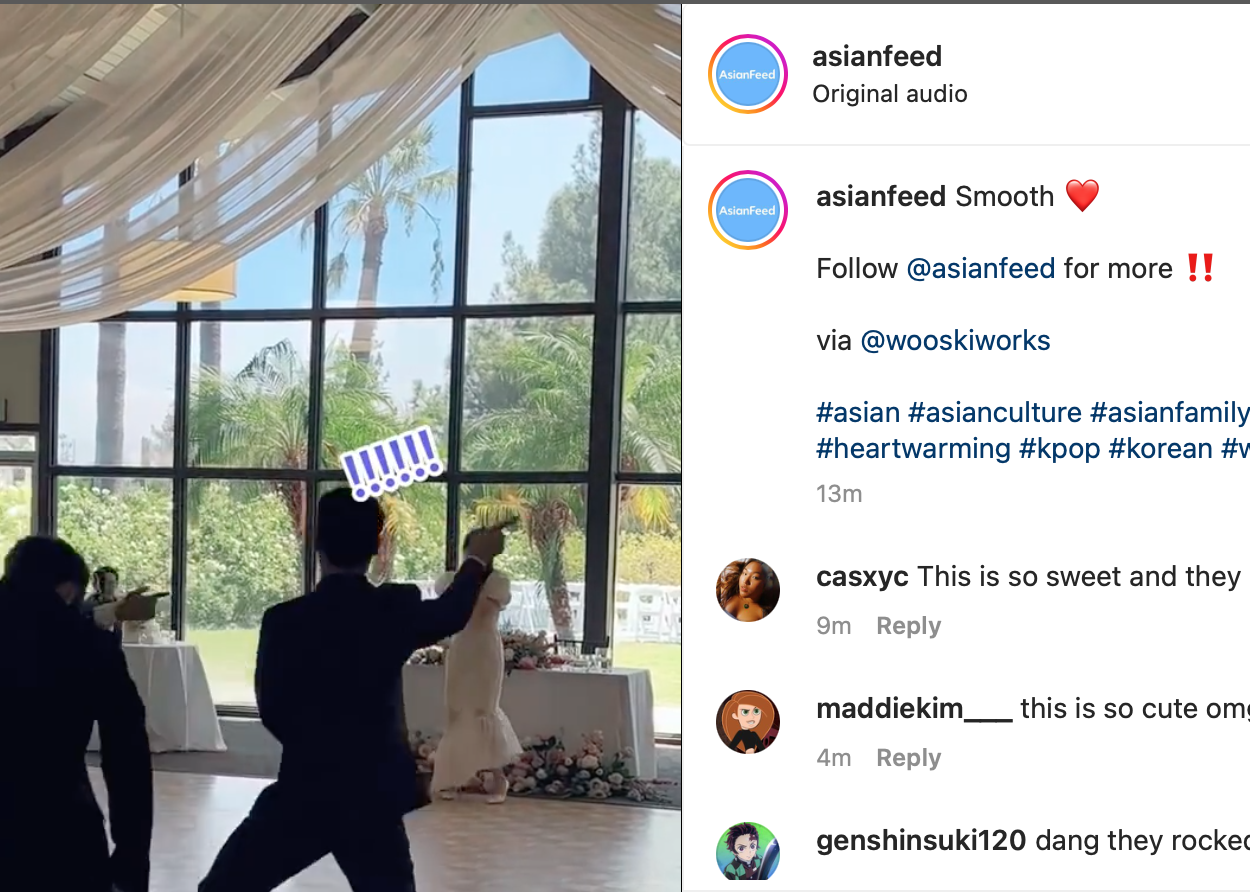The image size is (1250, 892).
Task: Open the #korean hashtag
Action: click(x=1161, y=449)
